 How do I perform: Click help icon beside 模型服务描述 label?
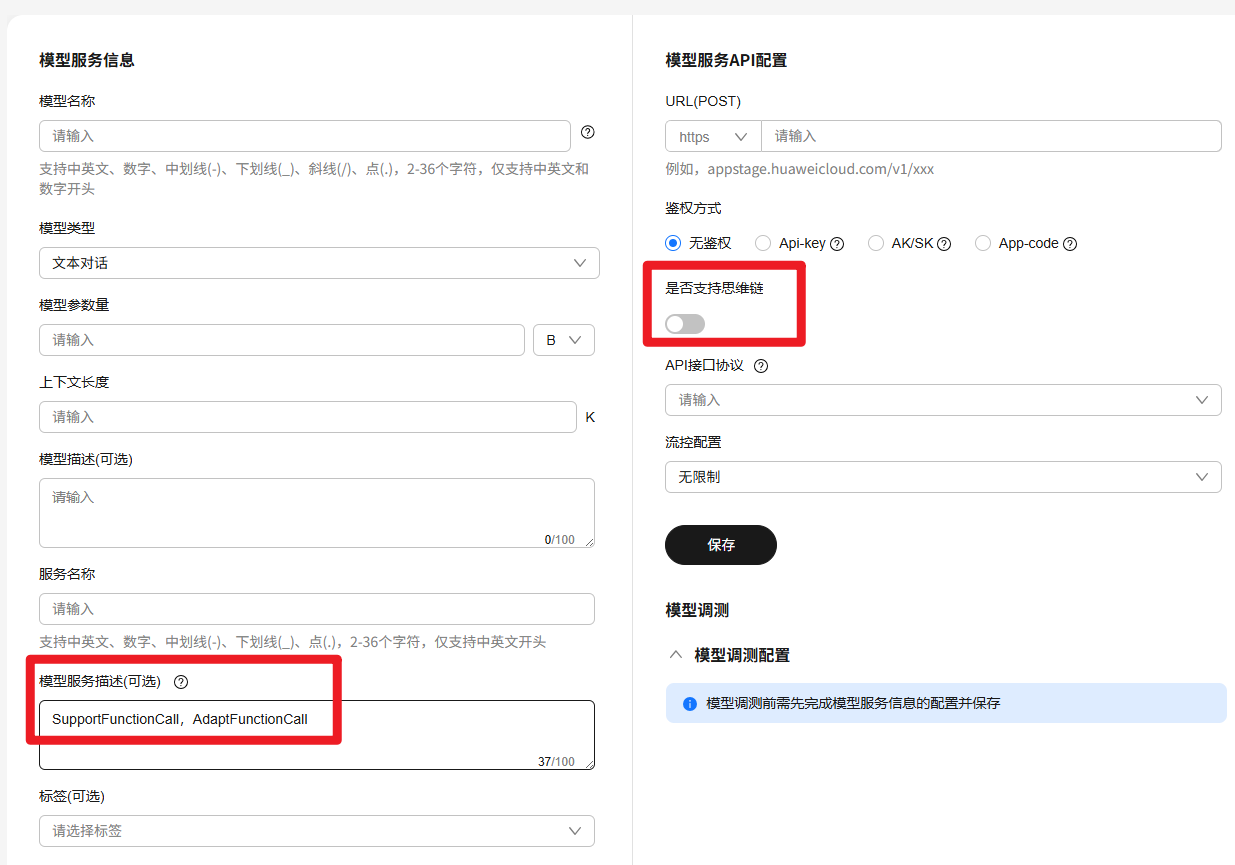[181, 682]
